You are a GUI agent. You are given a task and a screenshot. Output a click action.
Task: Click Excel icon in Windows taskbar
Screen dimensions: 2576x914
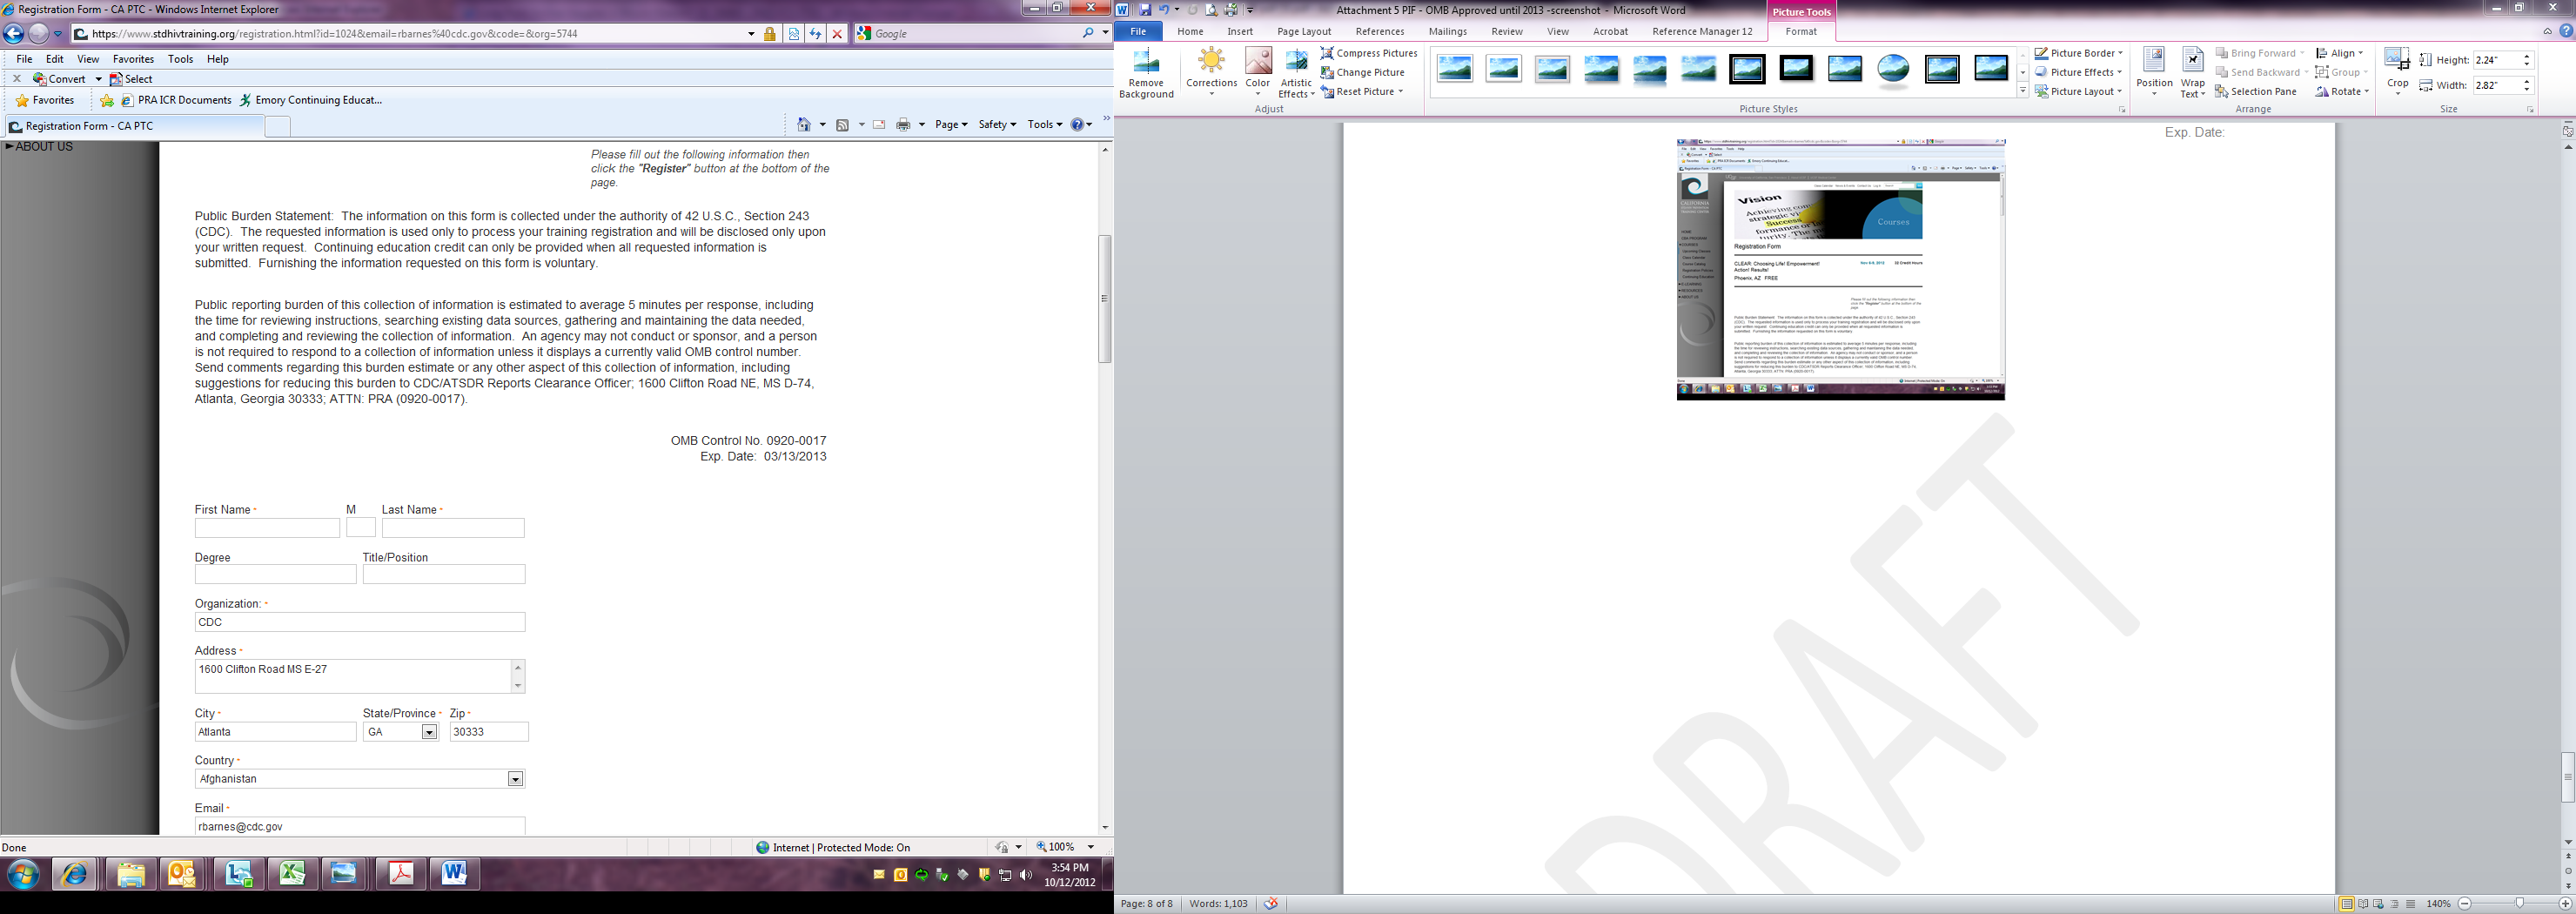tap(292, 874)
